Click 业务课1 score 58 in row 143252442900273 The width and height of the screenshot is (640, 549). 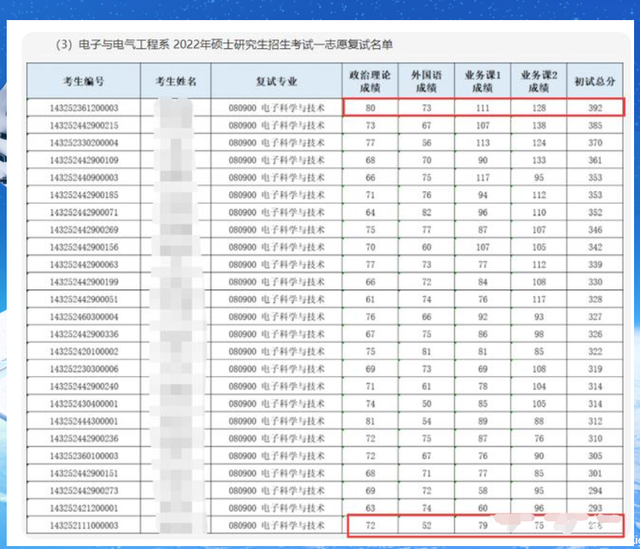482,491
